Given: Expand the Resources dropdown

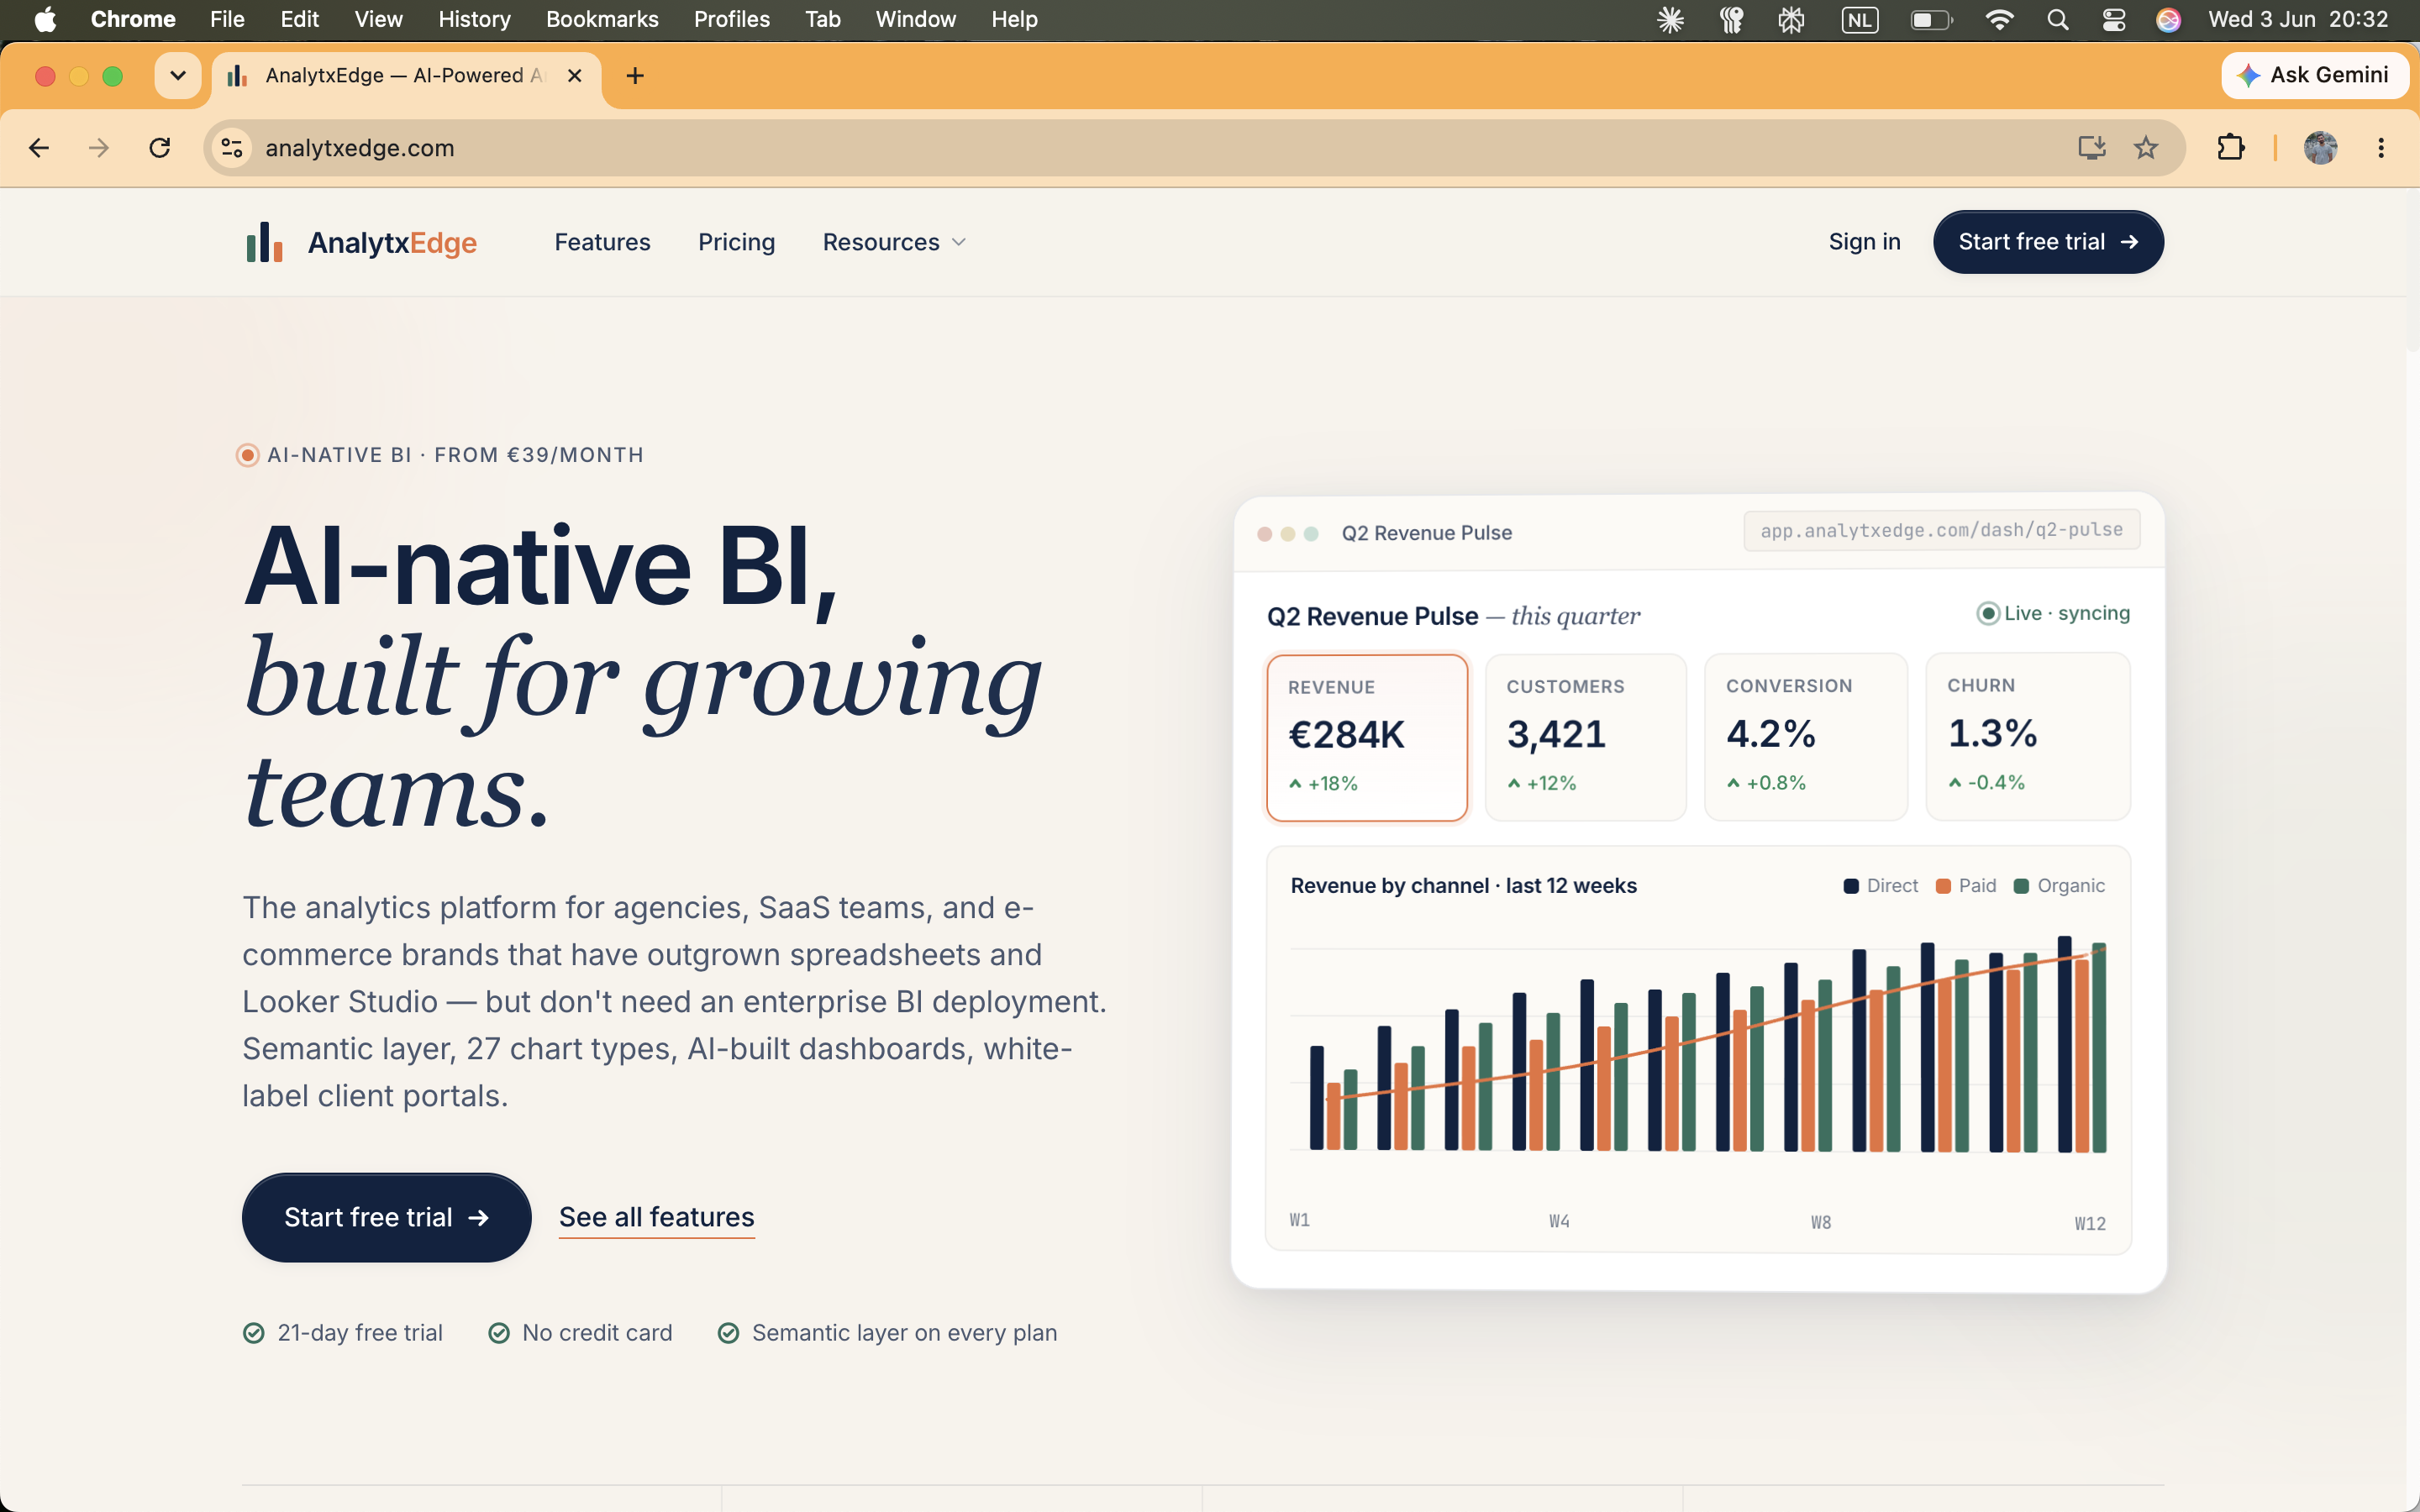Looking at the screenshot, I should pos(894,242).
